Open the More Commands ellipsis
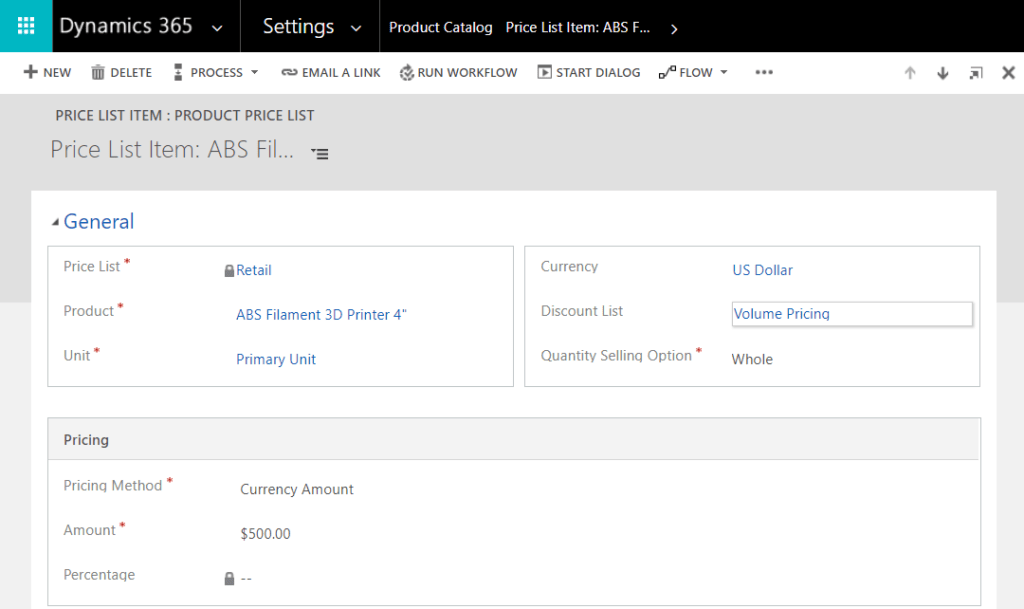1024x609 pixels. [764, 72]
